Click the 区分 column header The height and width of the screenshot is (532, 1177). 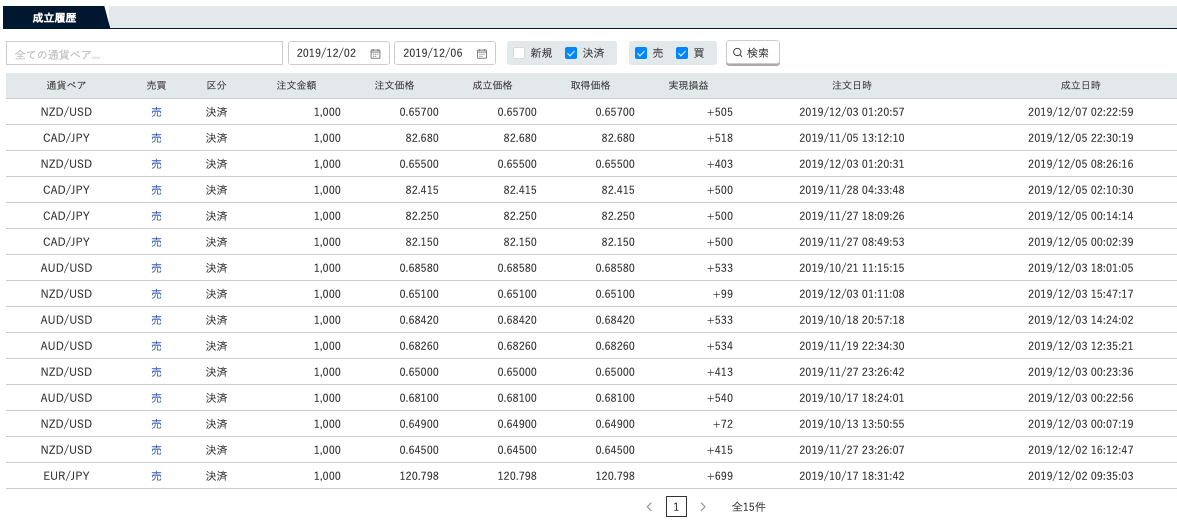coord(216,86)
